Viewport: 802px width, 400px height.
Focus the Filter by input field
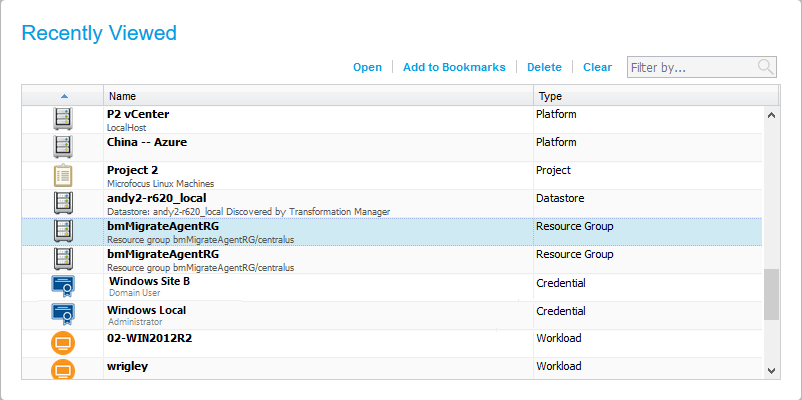tap(690, 67)
